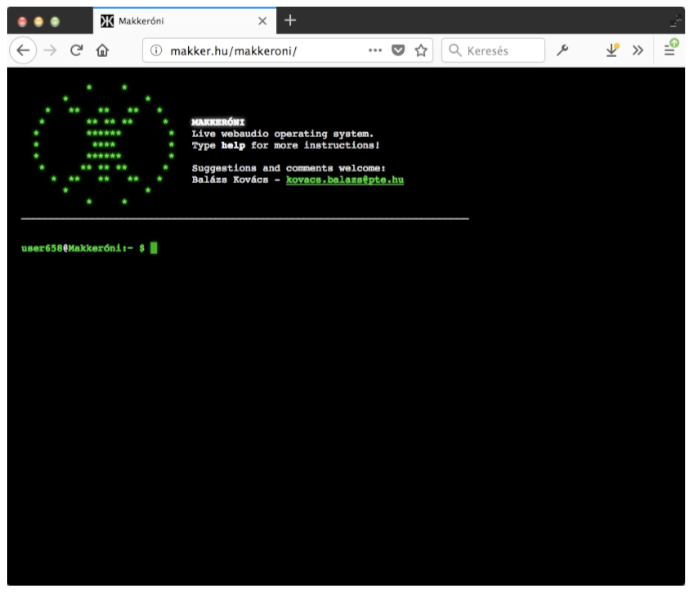Save page to Pocket
The width and height of the screenshot is (694, 592).
398,50
